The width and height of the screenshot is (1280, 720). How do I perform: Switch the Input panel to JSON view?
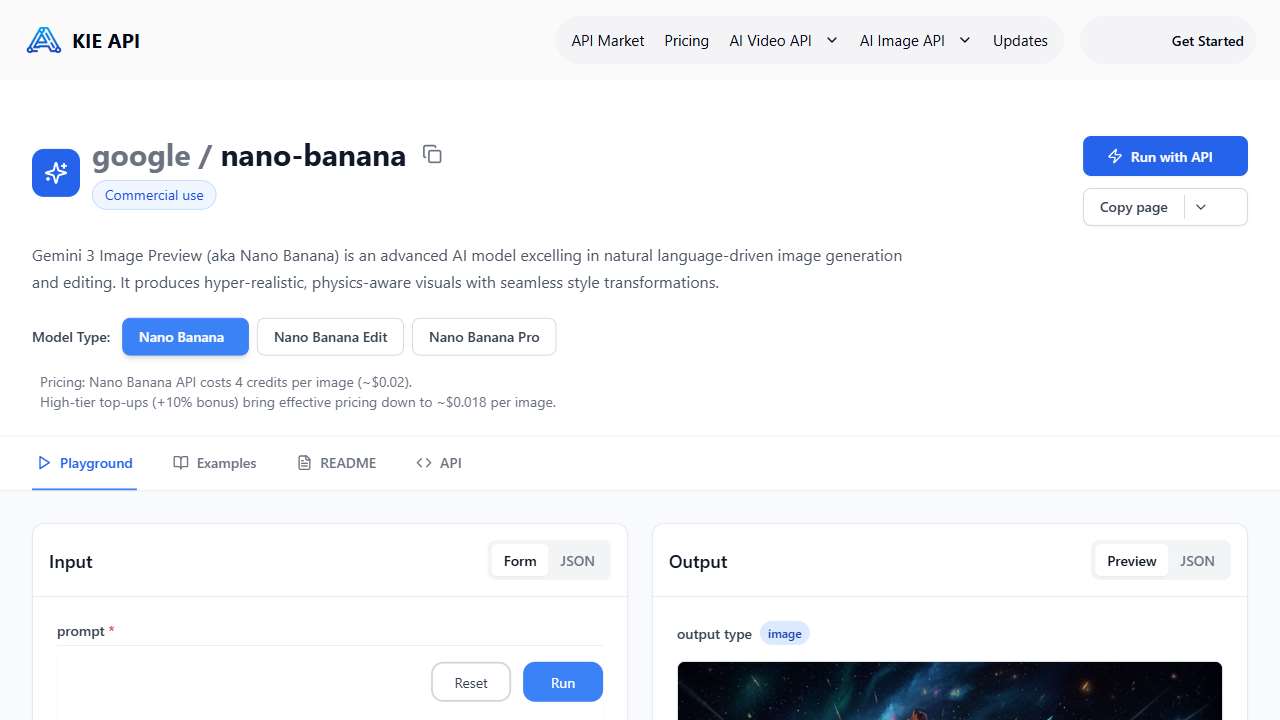[x=577, y=561]
